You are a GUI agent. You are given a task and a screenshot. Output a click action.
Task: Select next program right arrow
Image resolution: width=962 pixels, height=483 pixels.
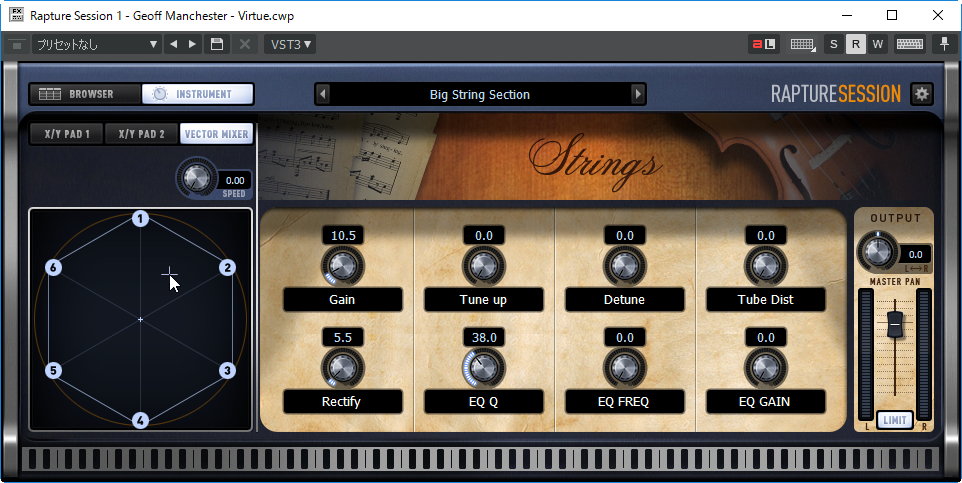pos(637,95)
